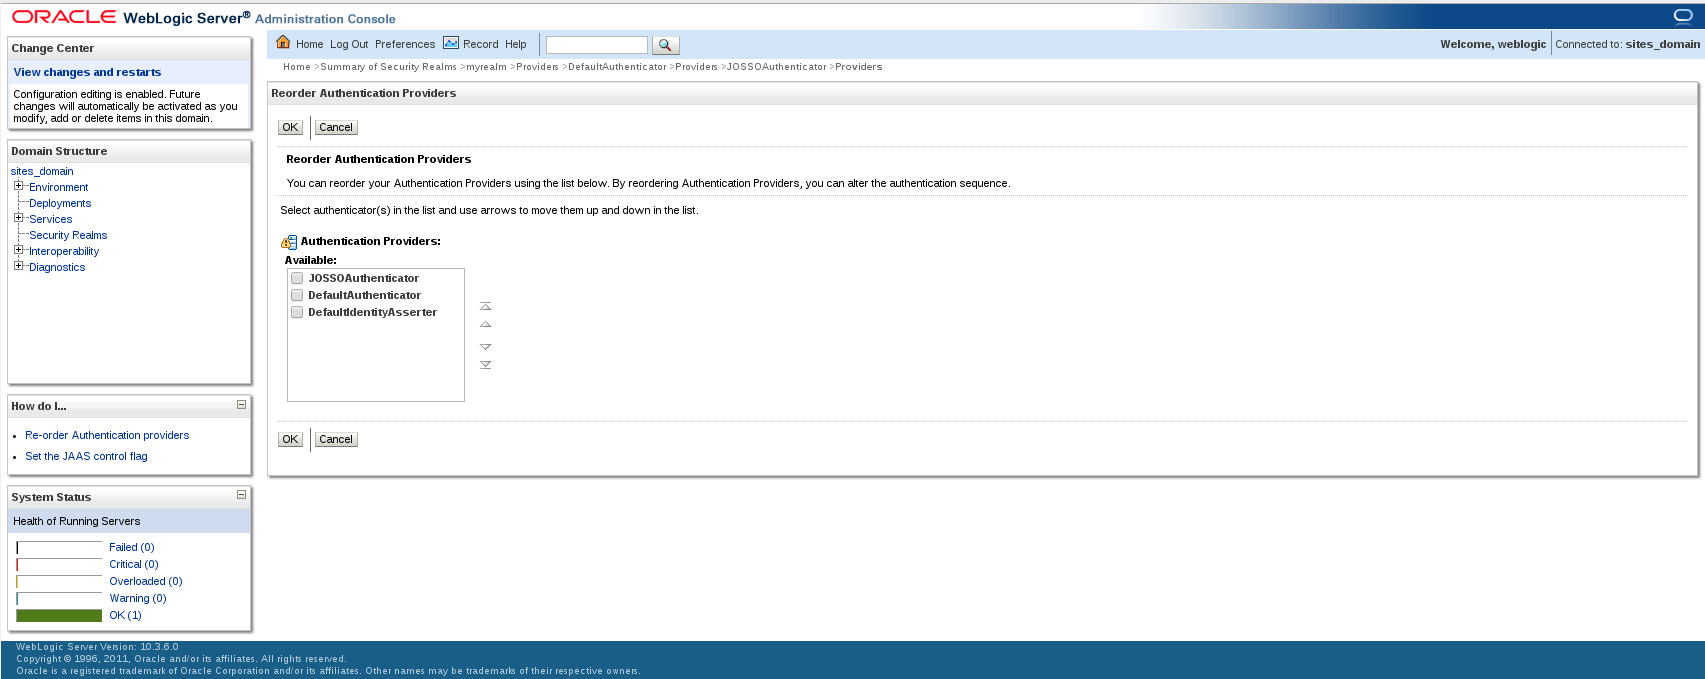Move selected provider down one position
The width and height of the screenshot is (1705, 679).
(x=486, y=347)
